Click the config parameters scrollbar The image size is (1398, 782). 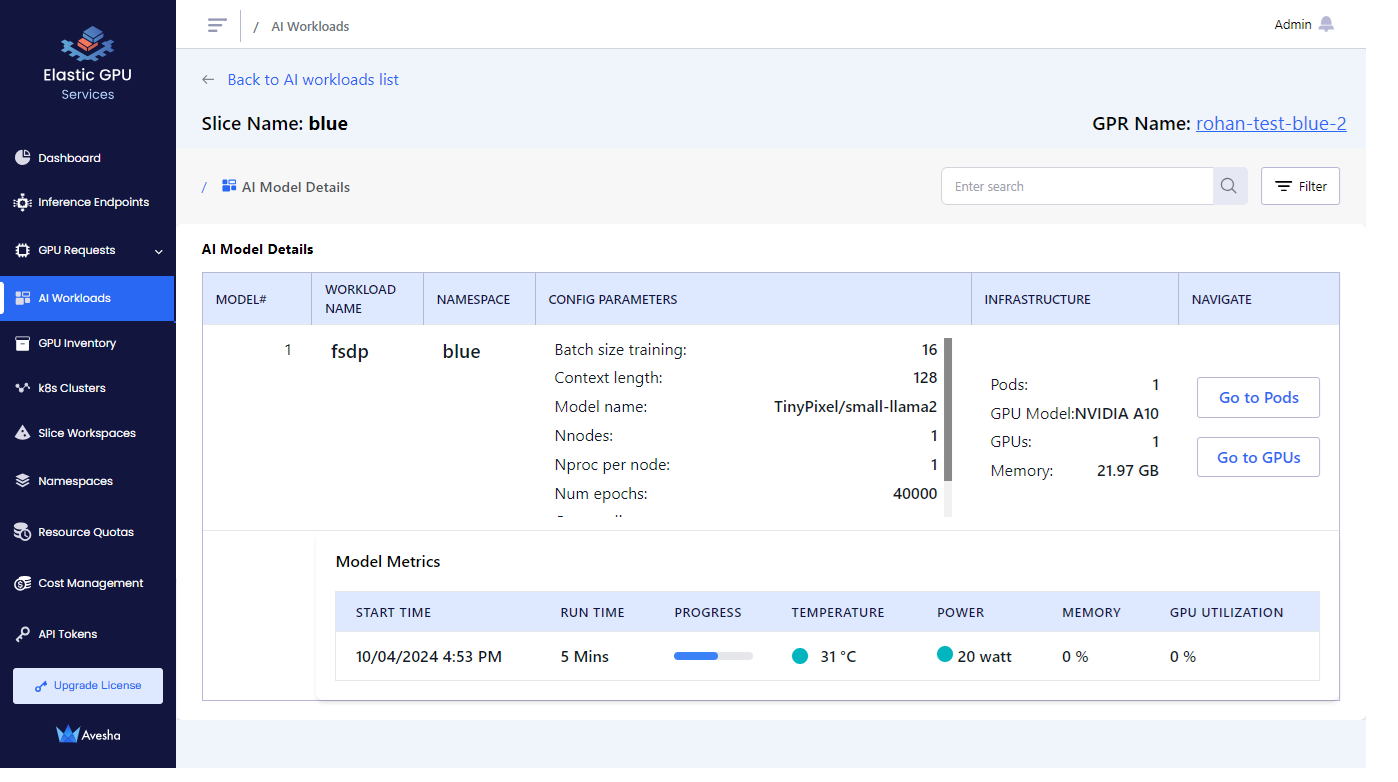coord(948,410)
